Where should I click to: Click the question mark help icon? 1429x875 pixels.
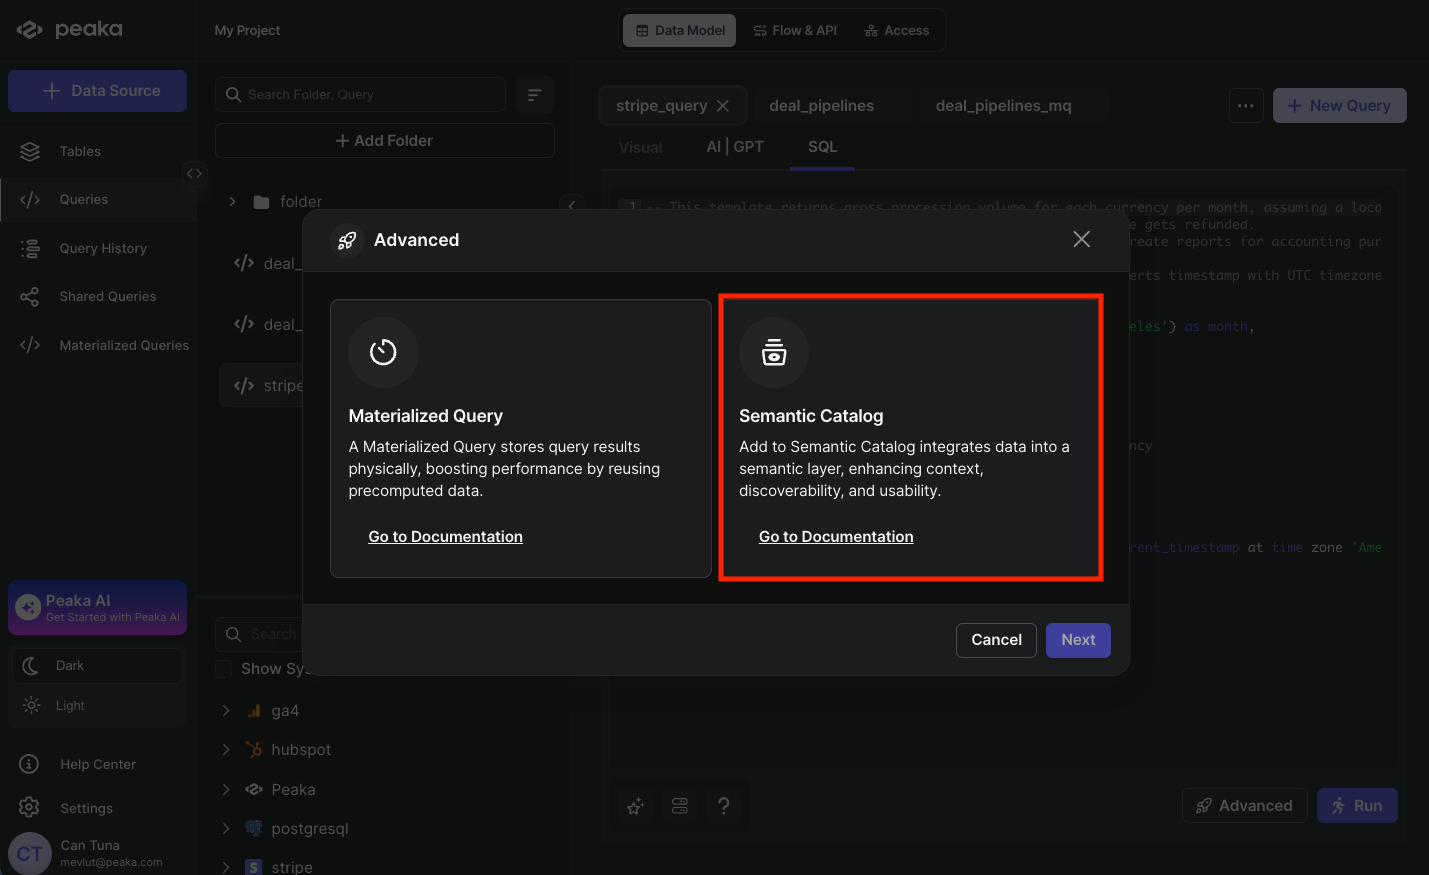coord(723,806)
